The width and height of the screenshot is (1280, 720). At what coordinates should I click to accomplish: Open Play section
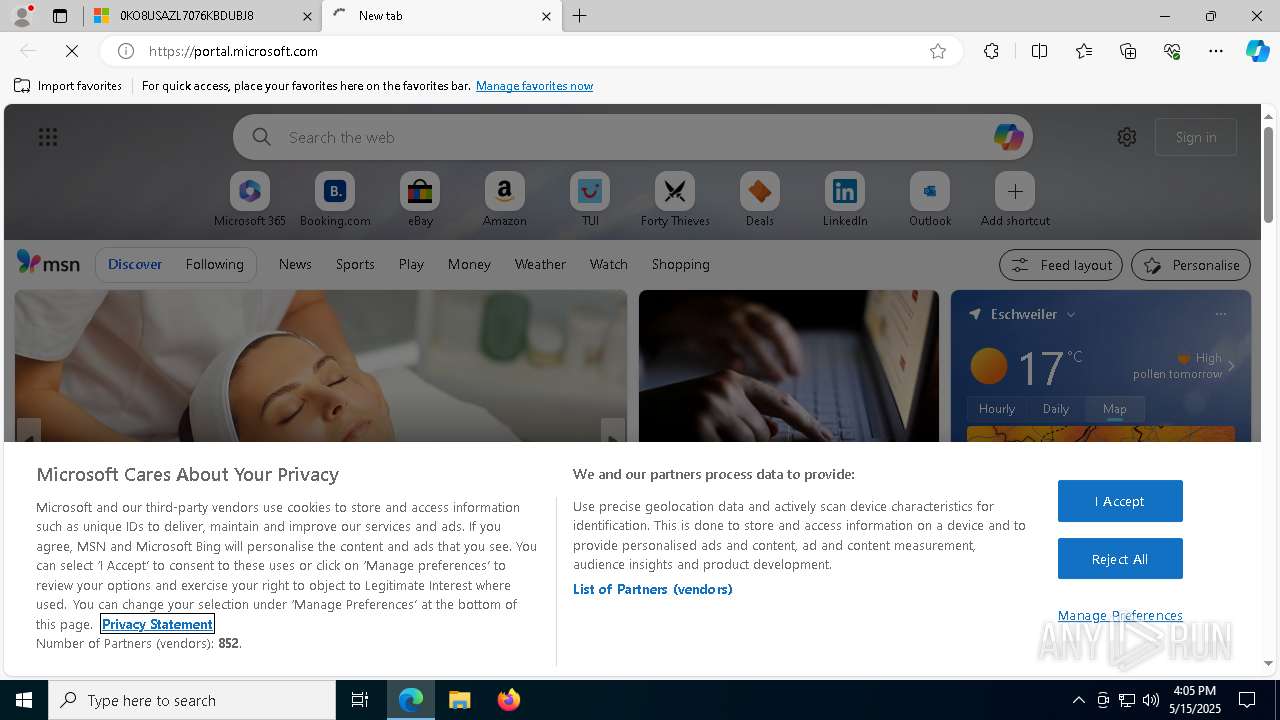point(411,264)
